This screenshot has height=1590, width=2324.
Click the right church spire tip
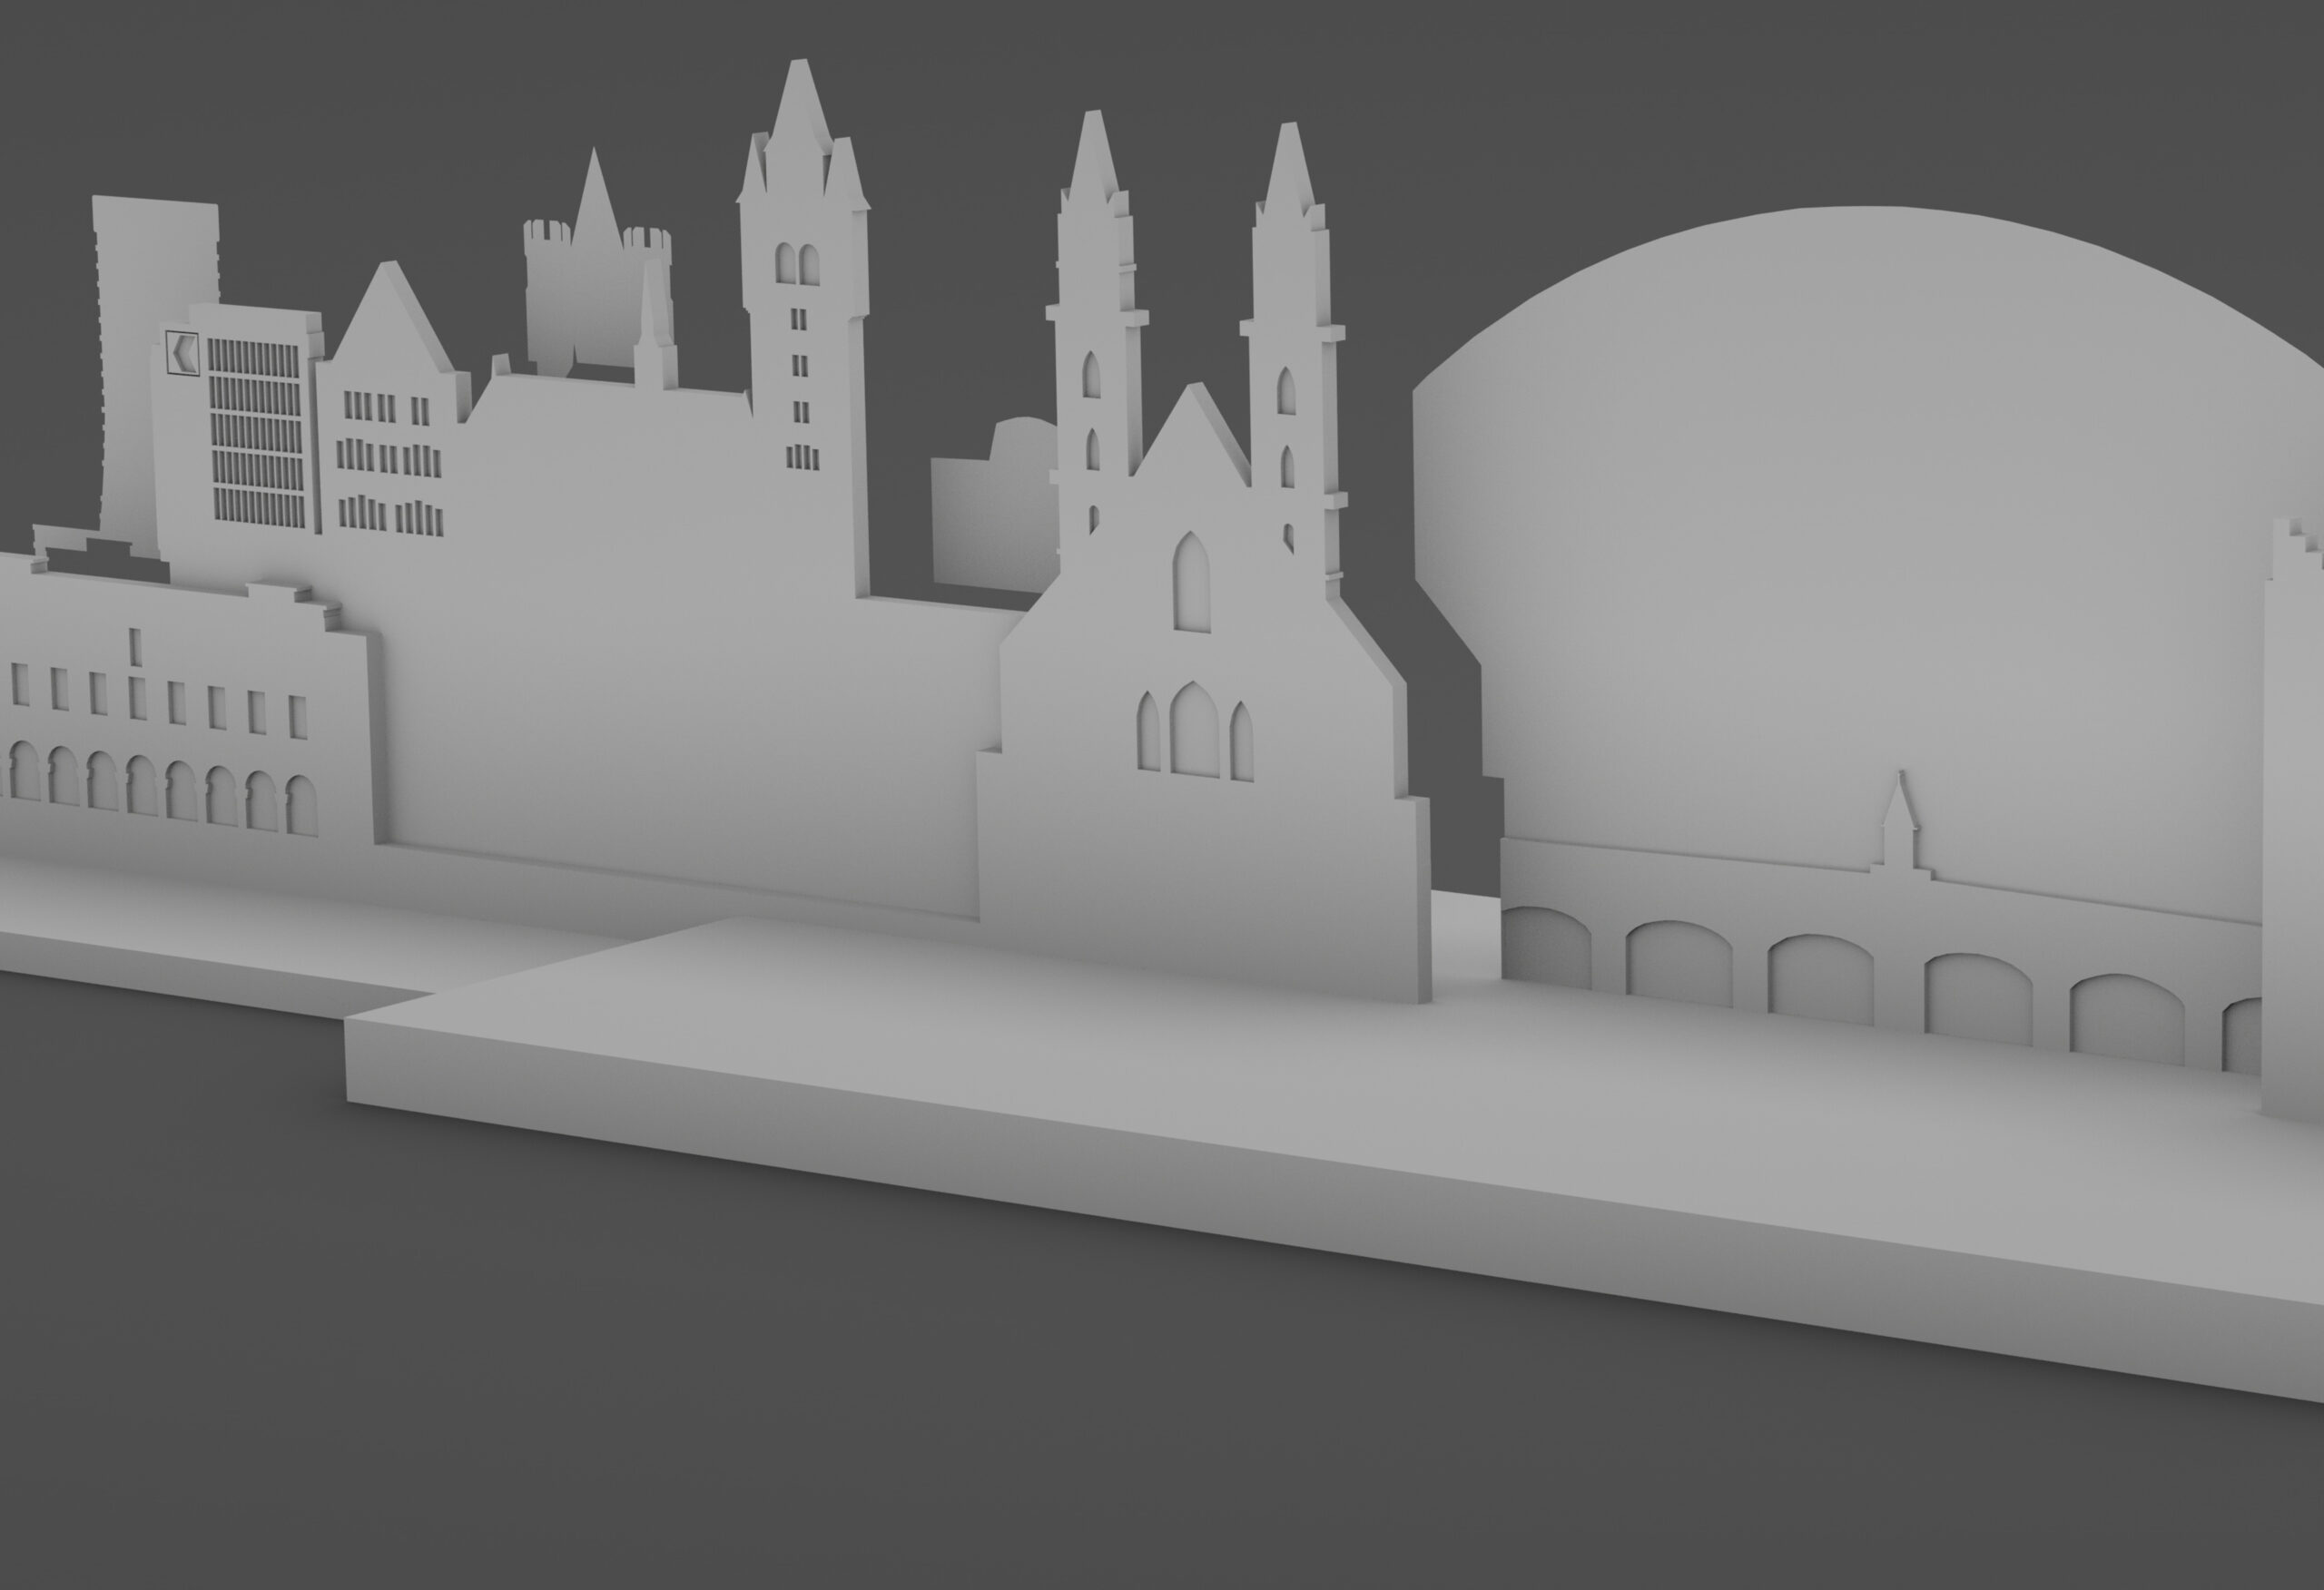(1289, 138)
